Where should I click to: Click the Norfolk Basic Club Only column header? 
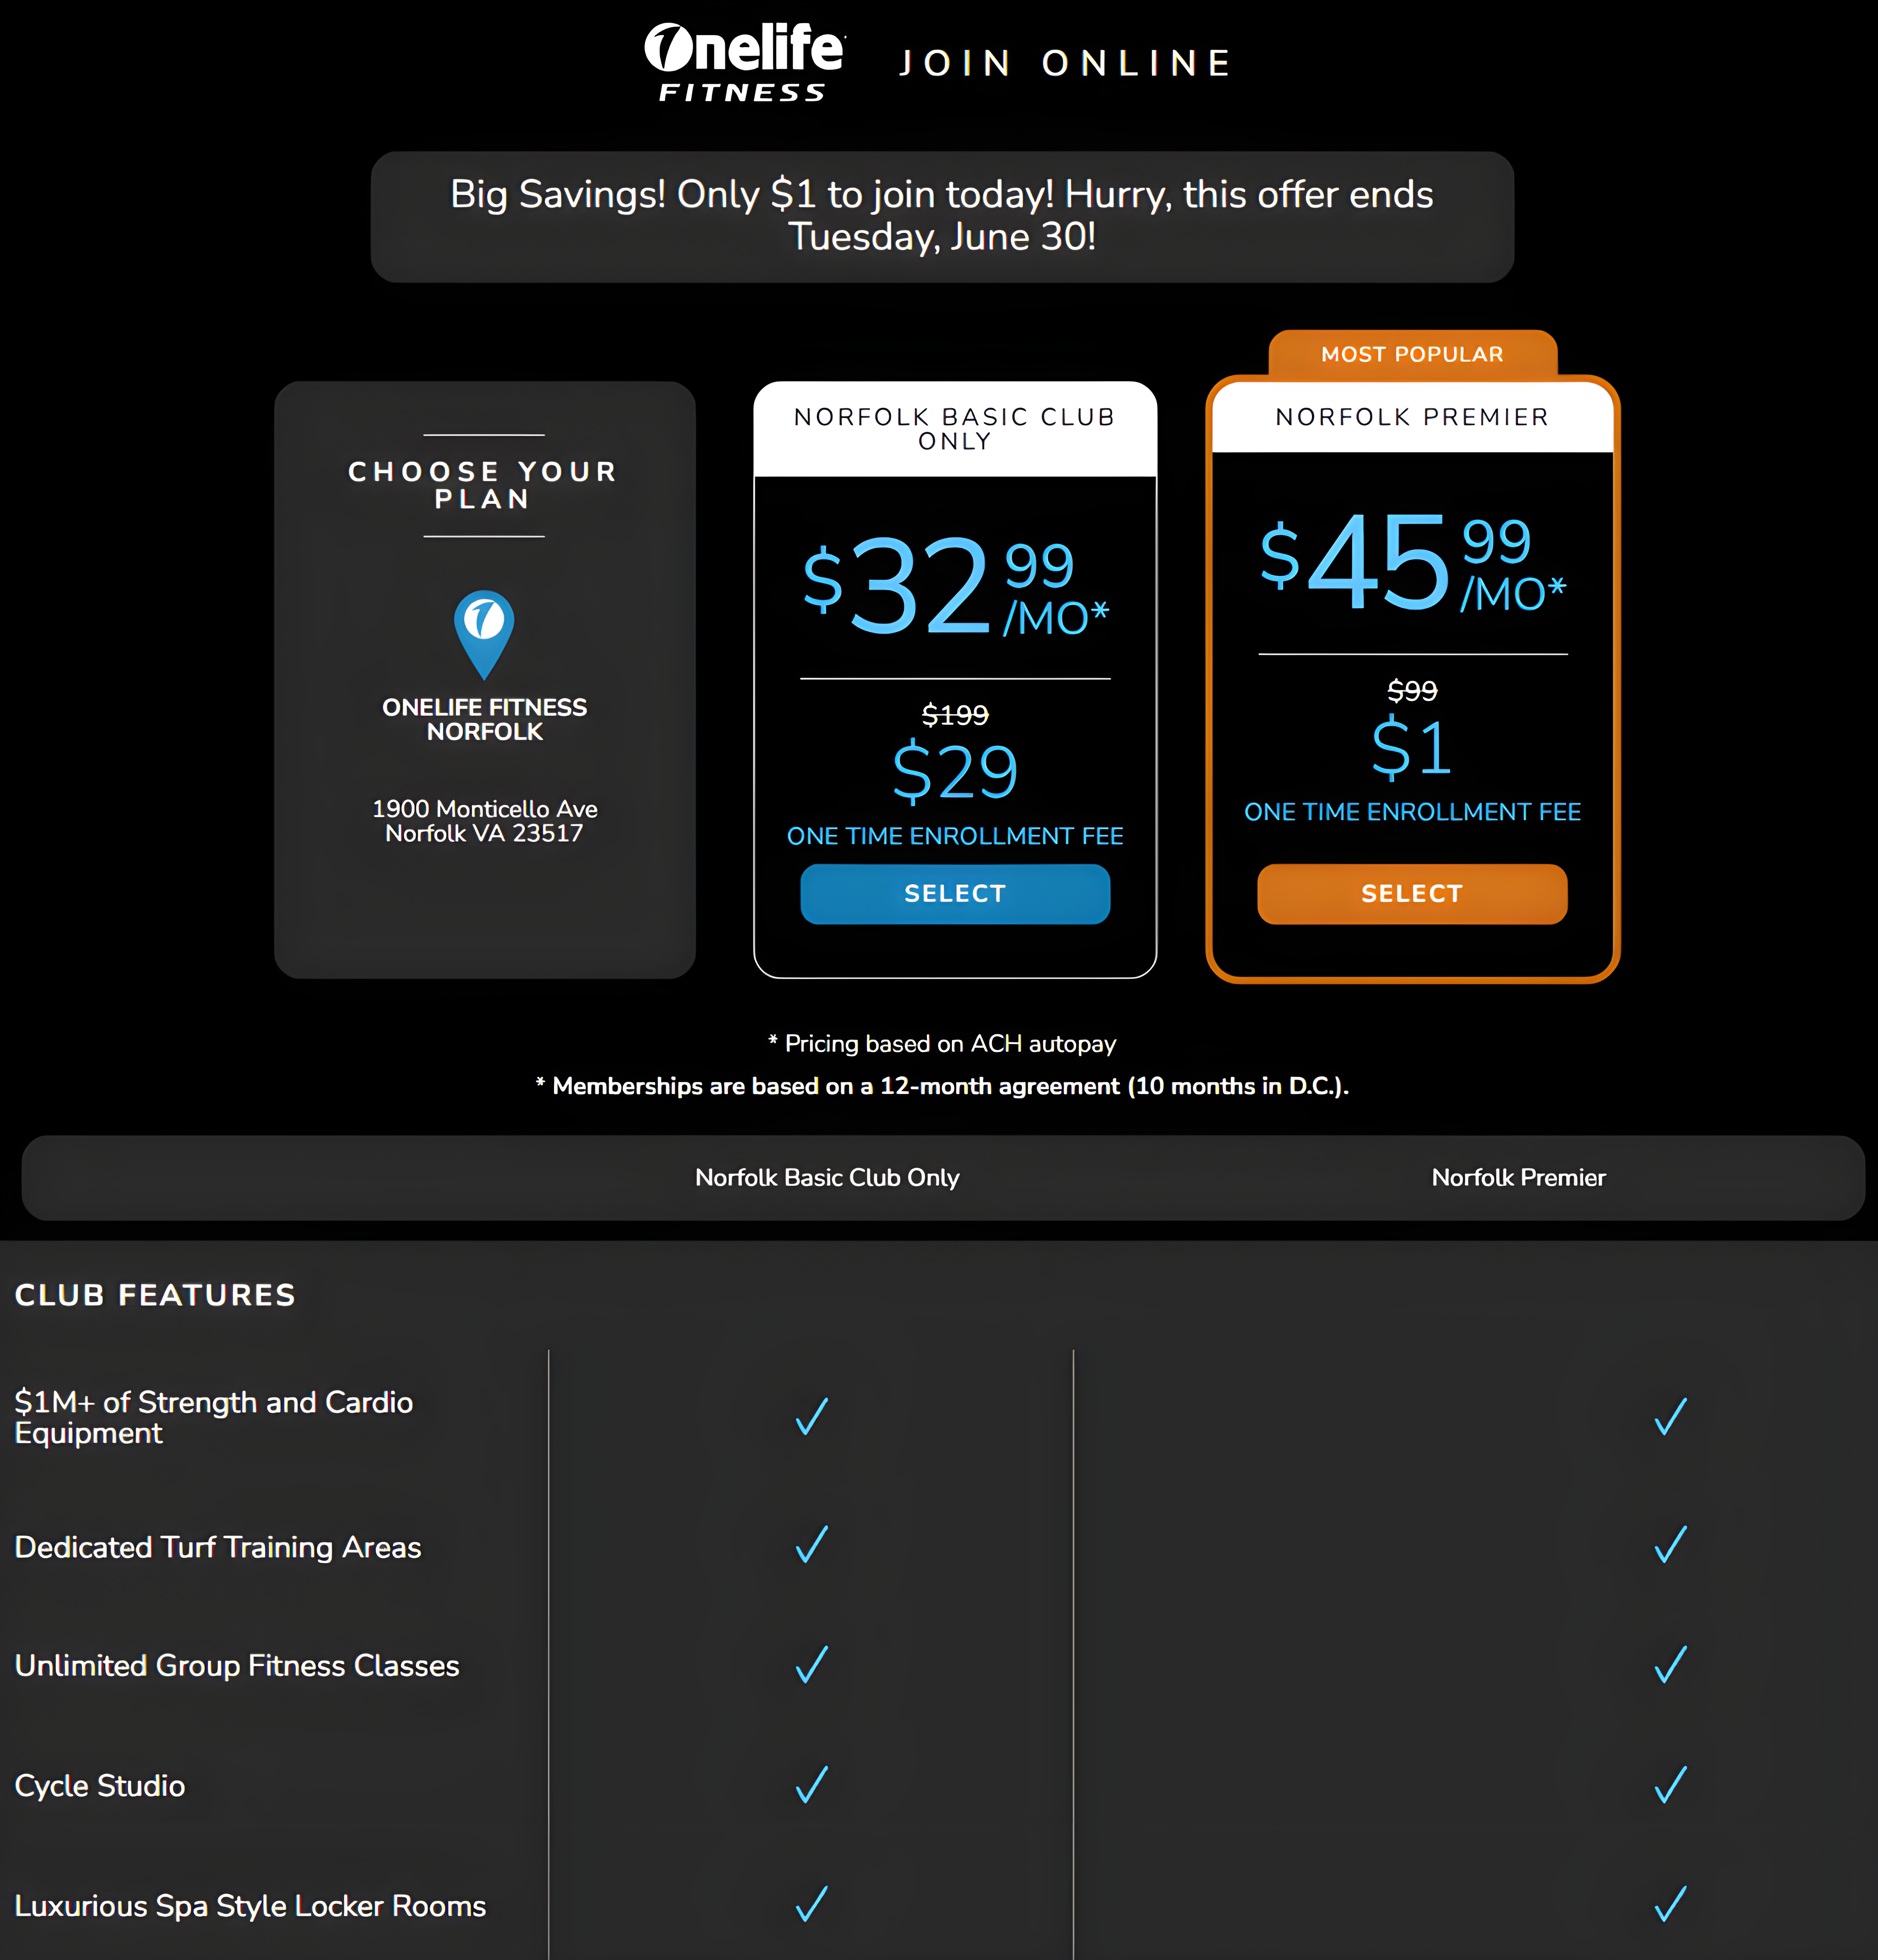pos(827,1177)
